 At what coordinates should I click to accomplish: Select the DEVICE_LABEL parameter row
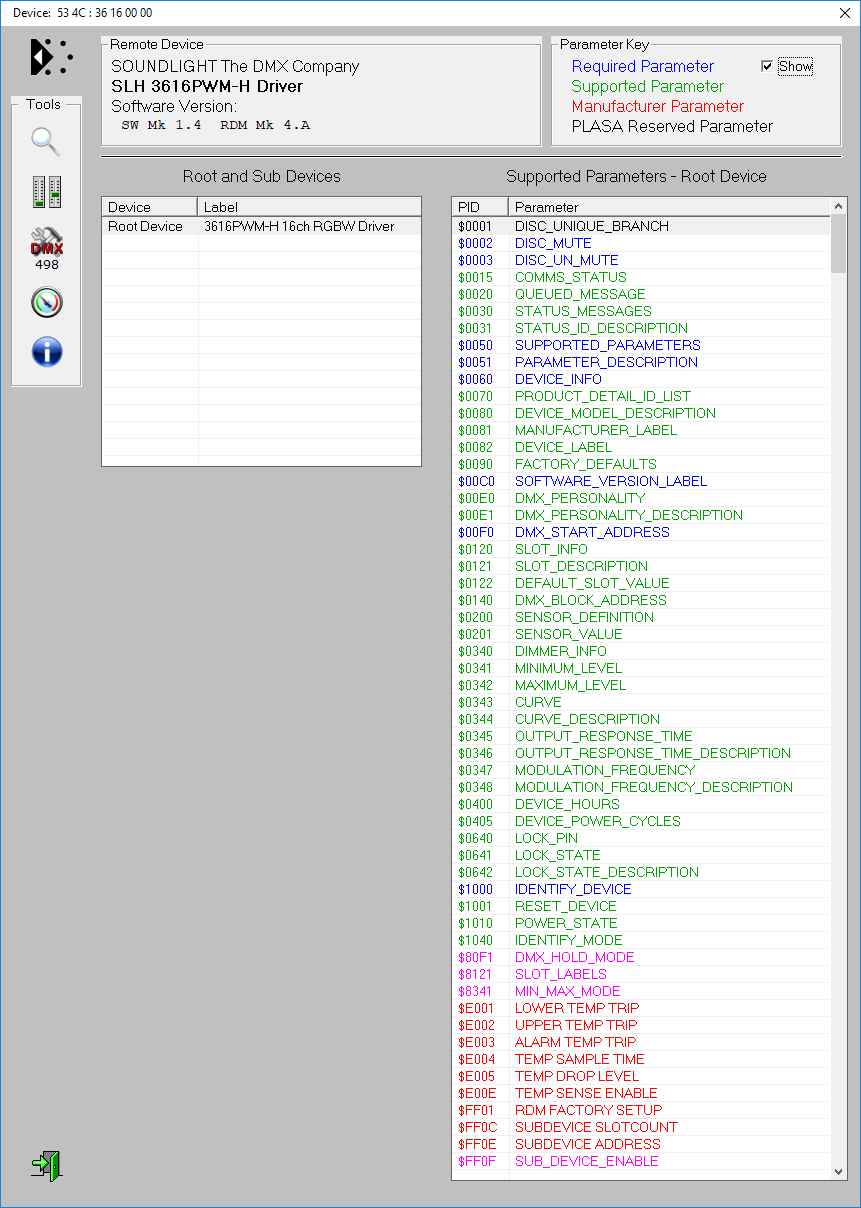click(564, 447)
